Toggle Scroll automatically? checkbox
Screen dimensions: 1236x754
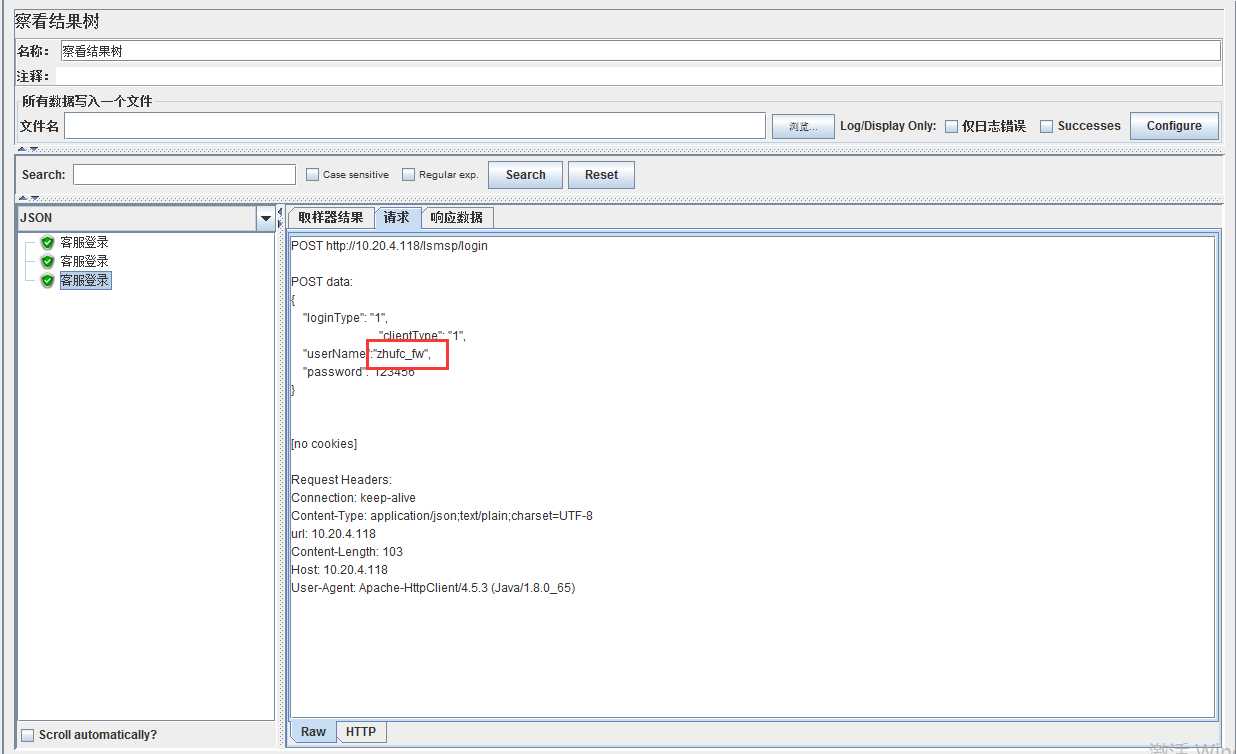(x=27, y=735)
